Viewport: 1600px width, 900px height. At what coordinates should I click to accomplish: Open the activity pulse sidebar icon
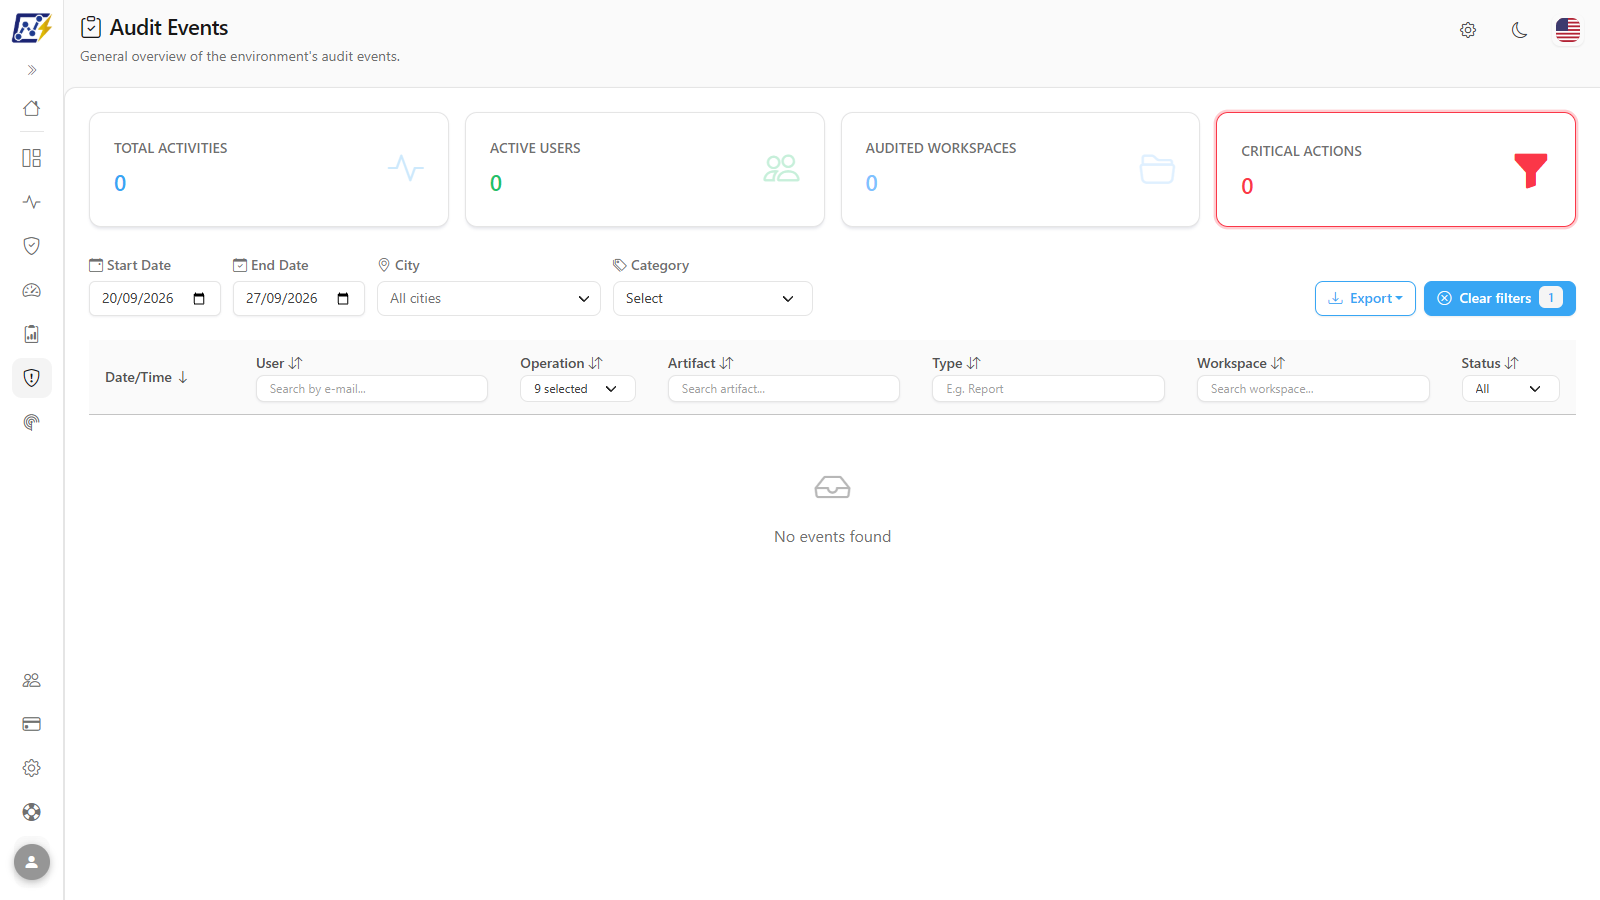click(32, 202)
